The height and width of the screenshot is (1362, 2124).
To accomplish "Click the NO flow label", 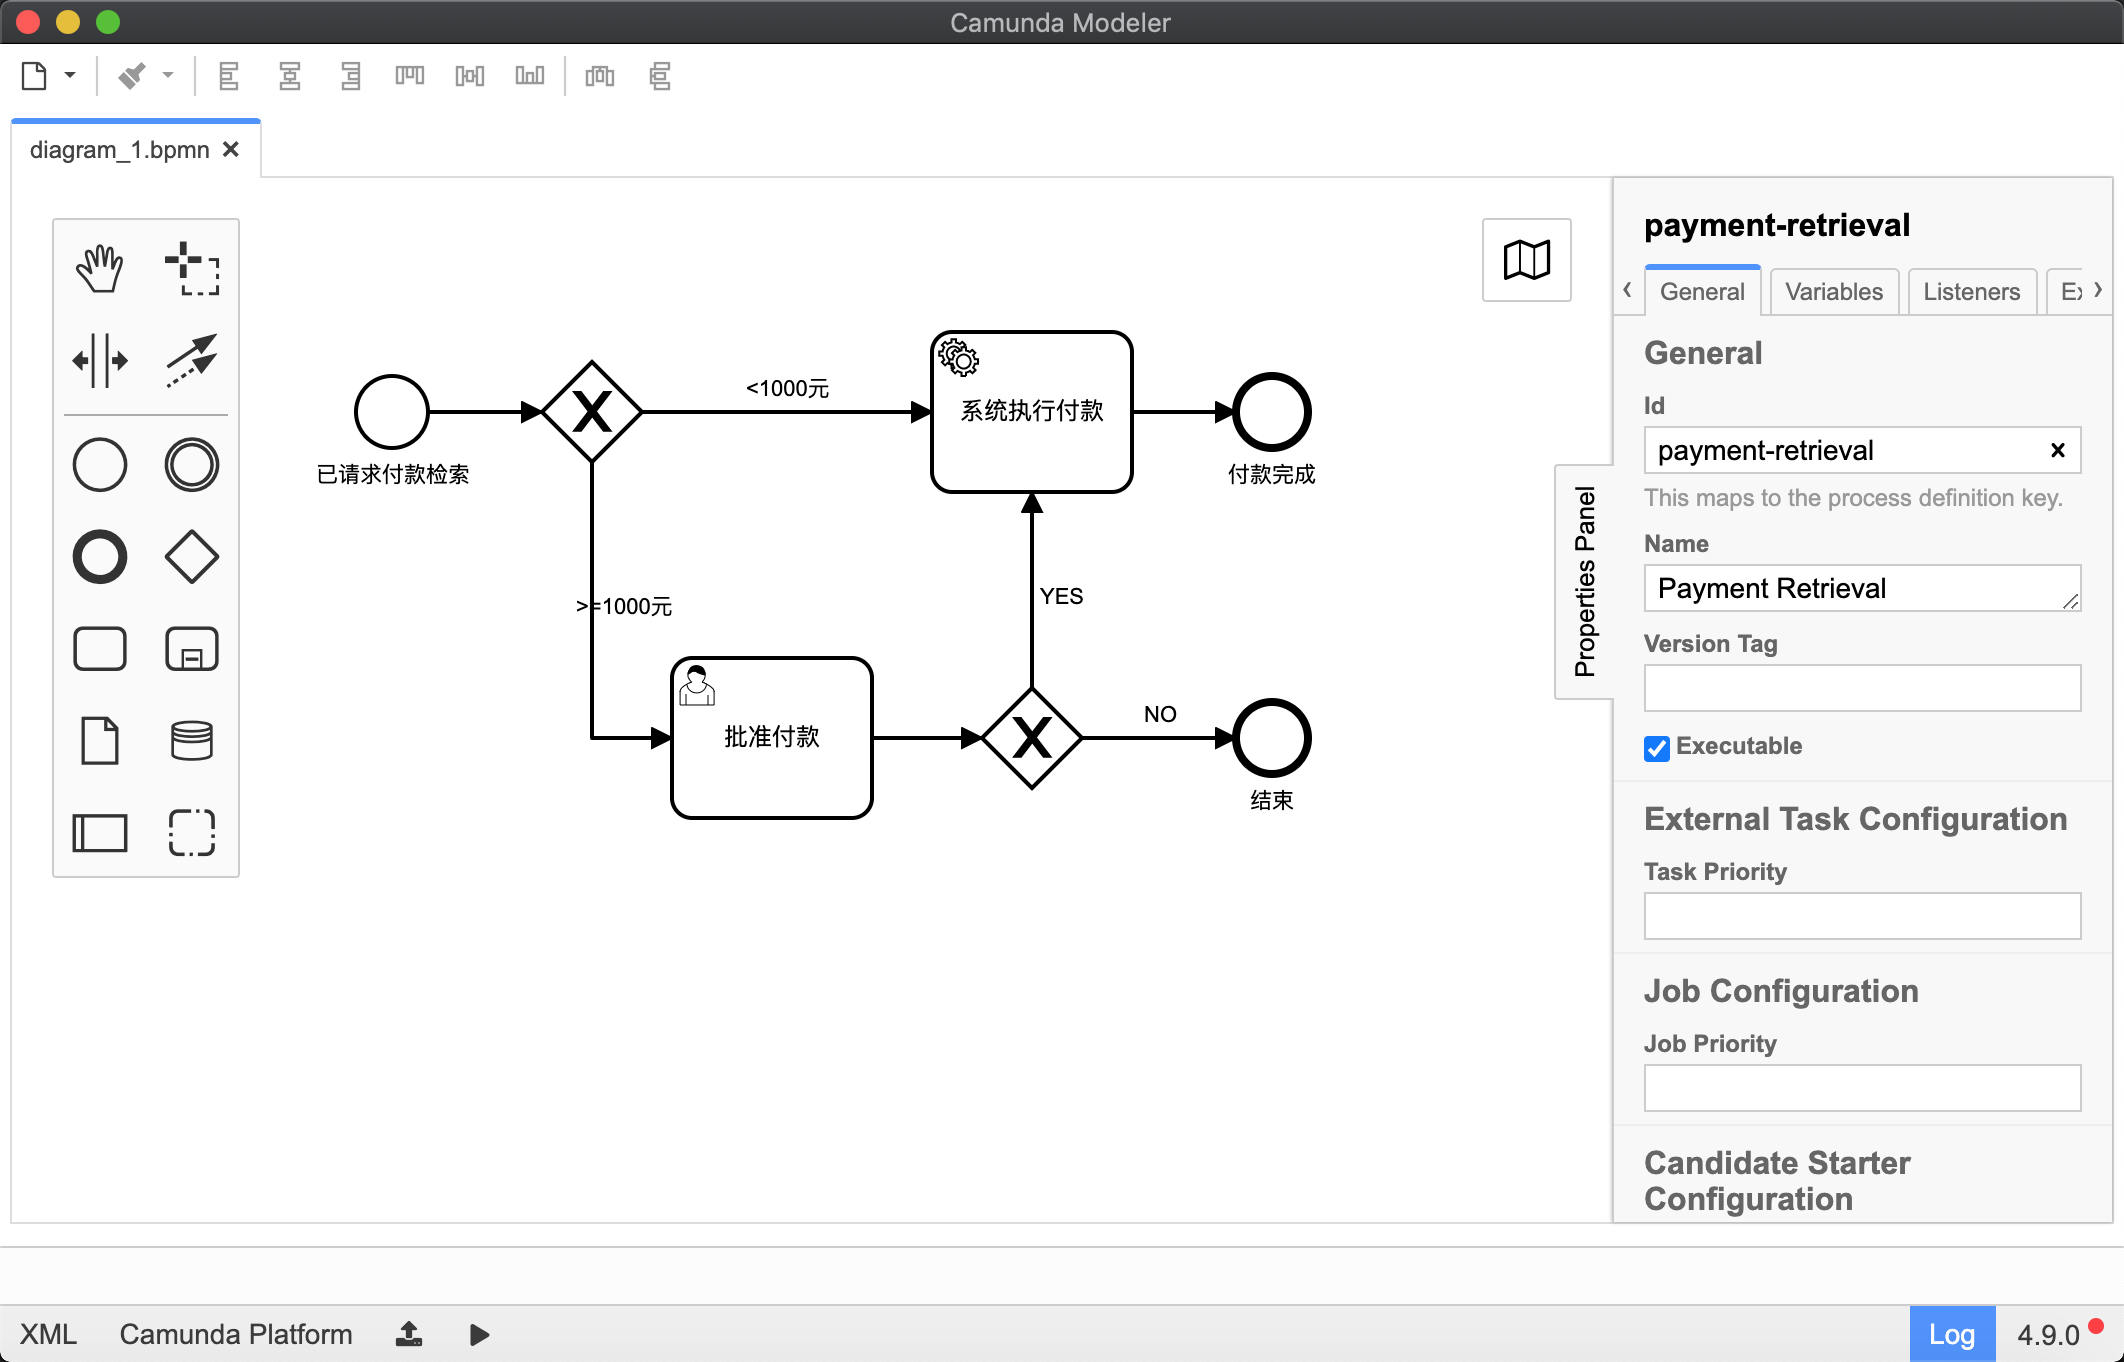I will 1160,714.
